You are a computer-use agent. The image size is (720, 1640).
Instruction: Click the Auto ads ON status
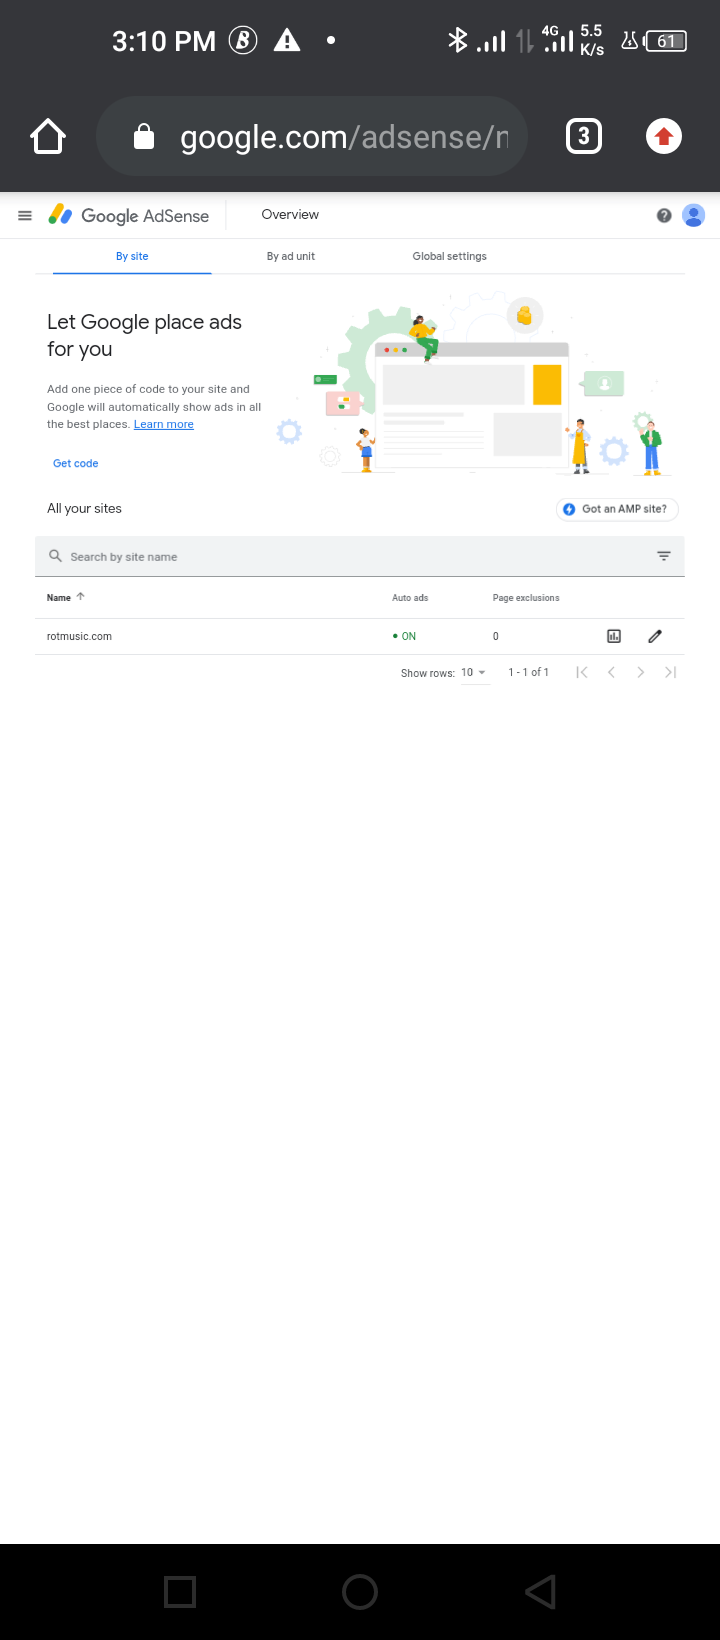tap(405, 636)
